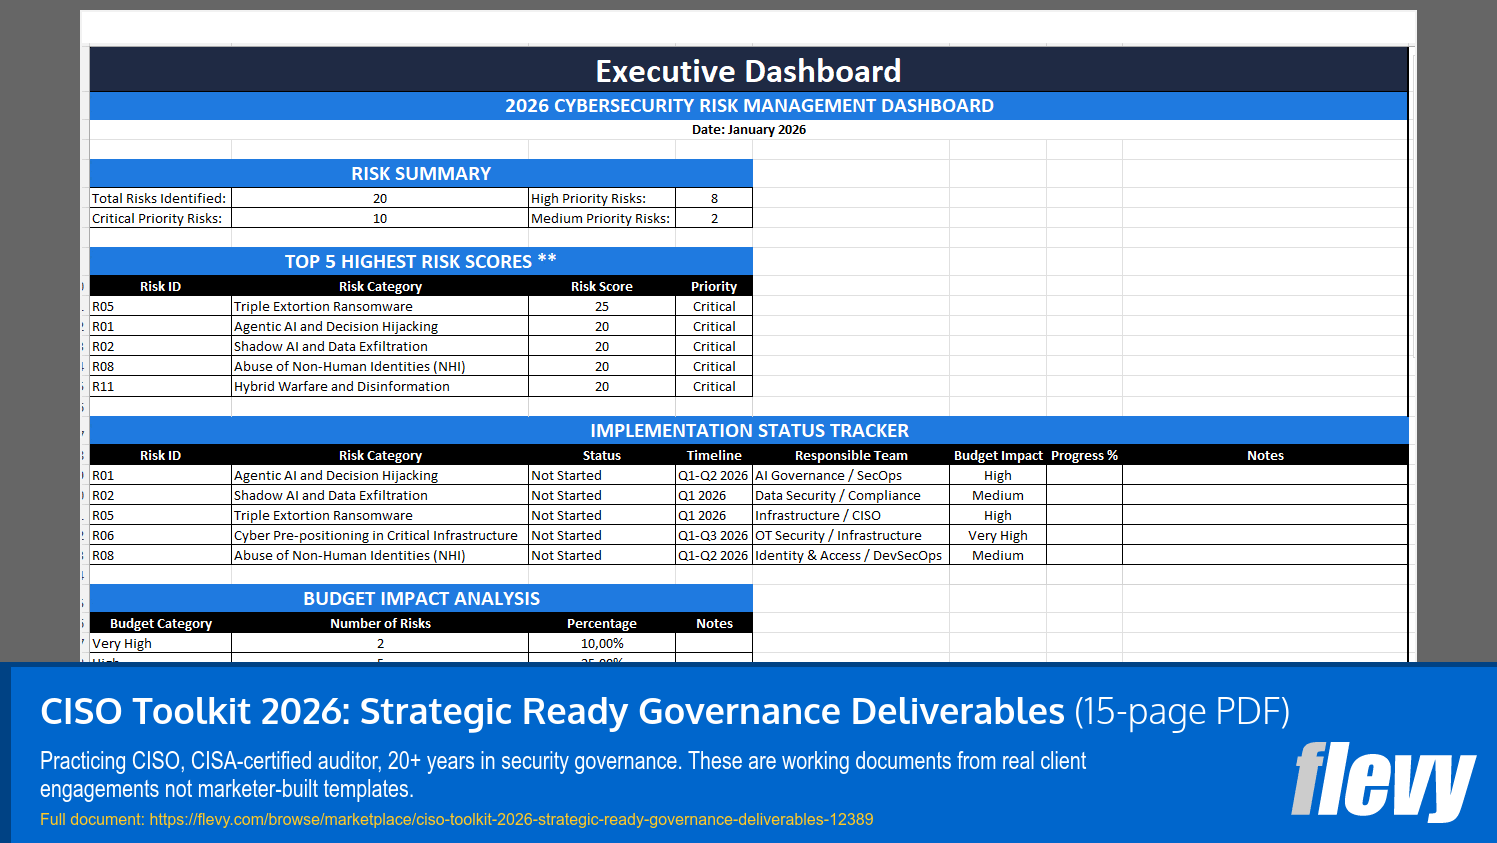Select Identity & Access / DevSecOps cell
1497x843 pixels.
click(851, 555)
